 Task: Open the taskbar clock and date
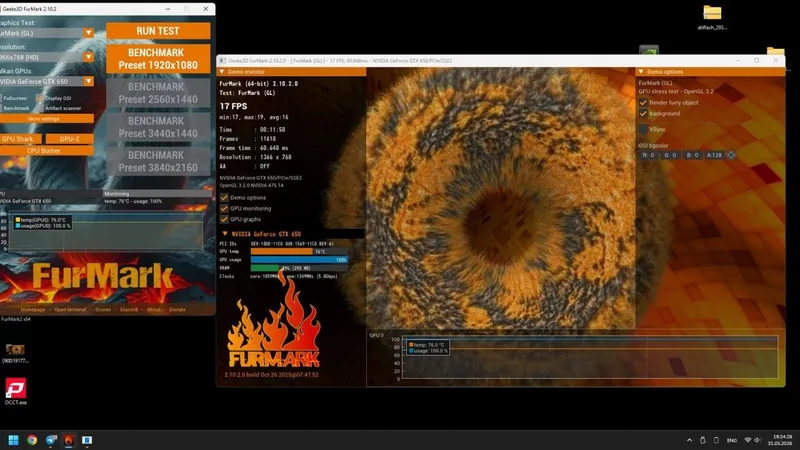coord(782,440)
